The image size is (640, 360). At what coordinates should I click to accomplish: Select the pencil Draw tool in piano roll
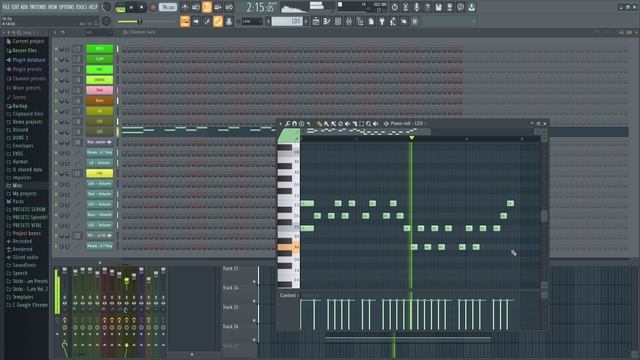319,124
